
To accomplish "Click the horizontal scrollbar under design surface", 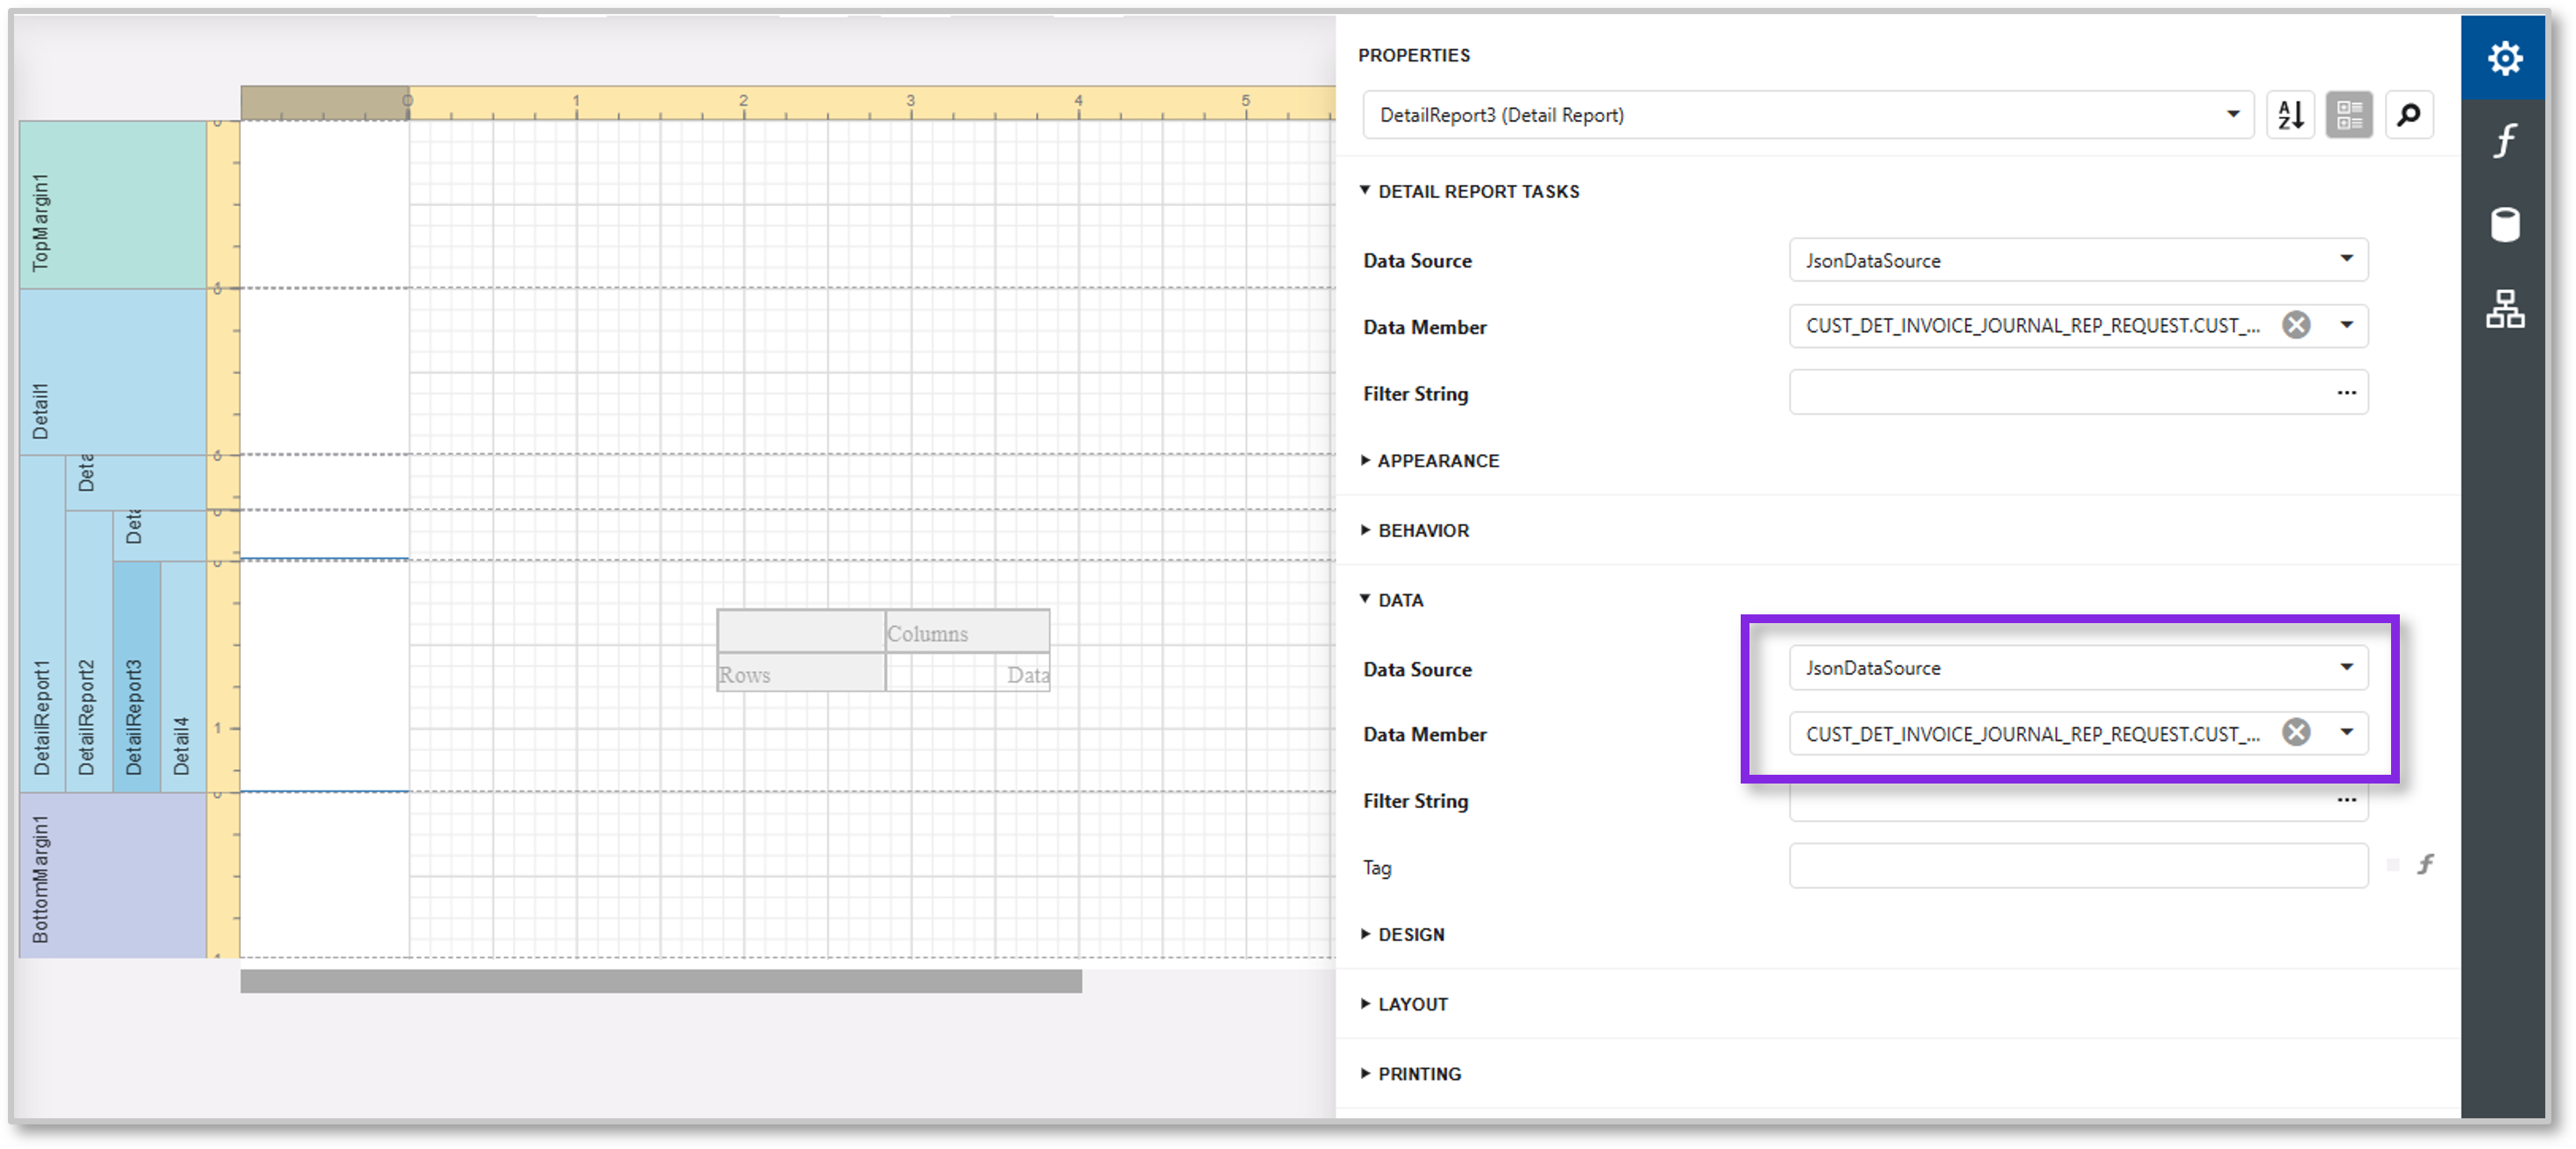I will (x=661, y=981).
